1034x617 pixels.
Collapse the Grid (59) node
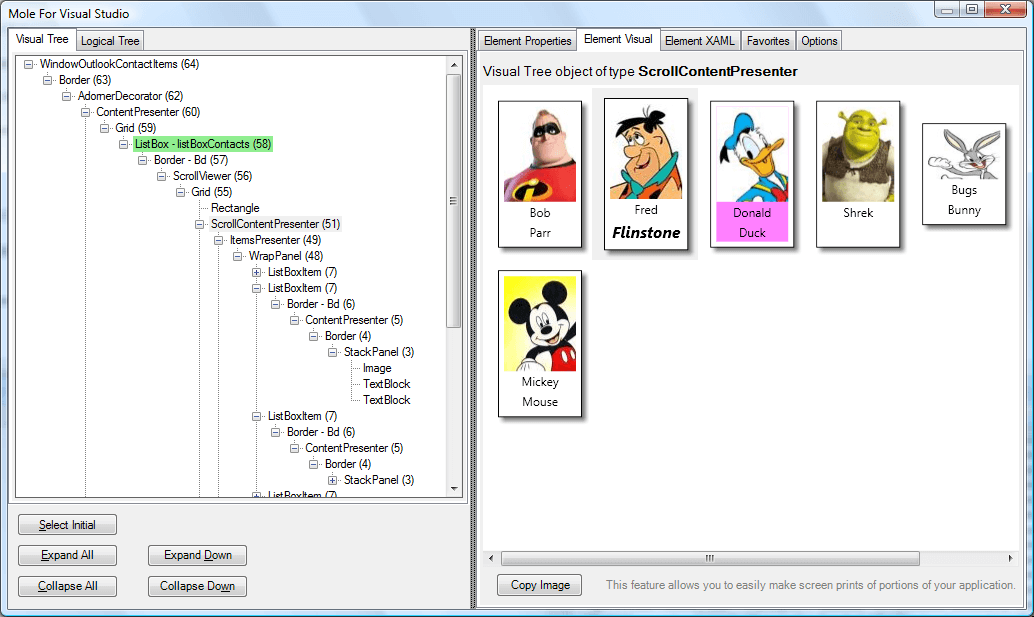click(x=105, y=128)
